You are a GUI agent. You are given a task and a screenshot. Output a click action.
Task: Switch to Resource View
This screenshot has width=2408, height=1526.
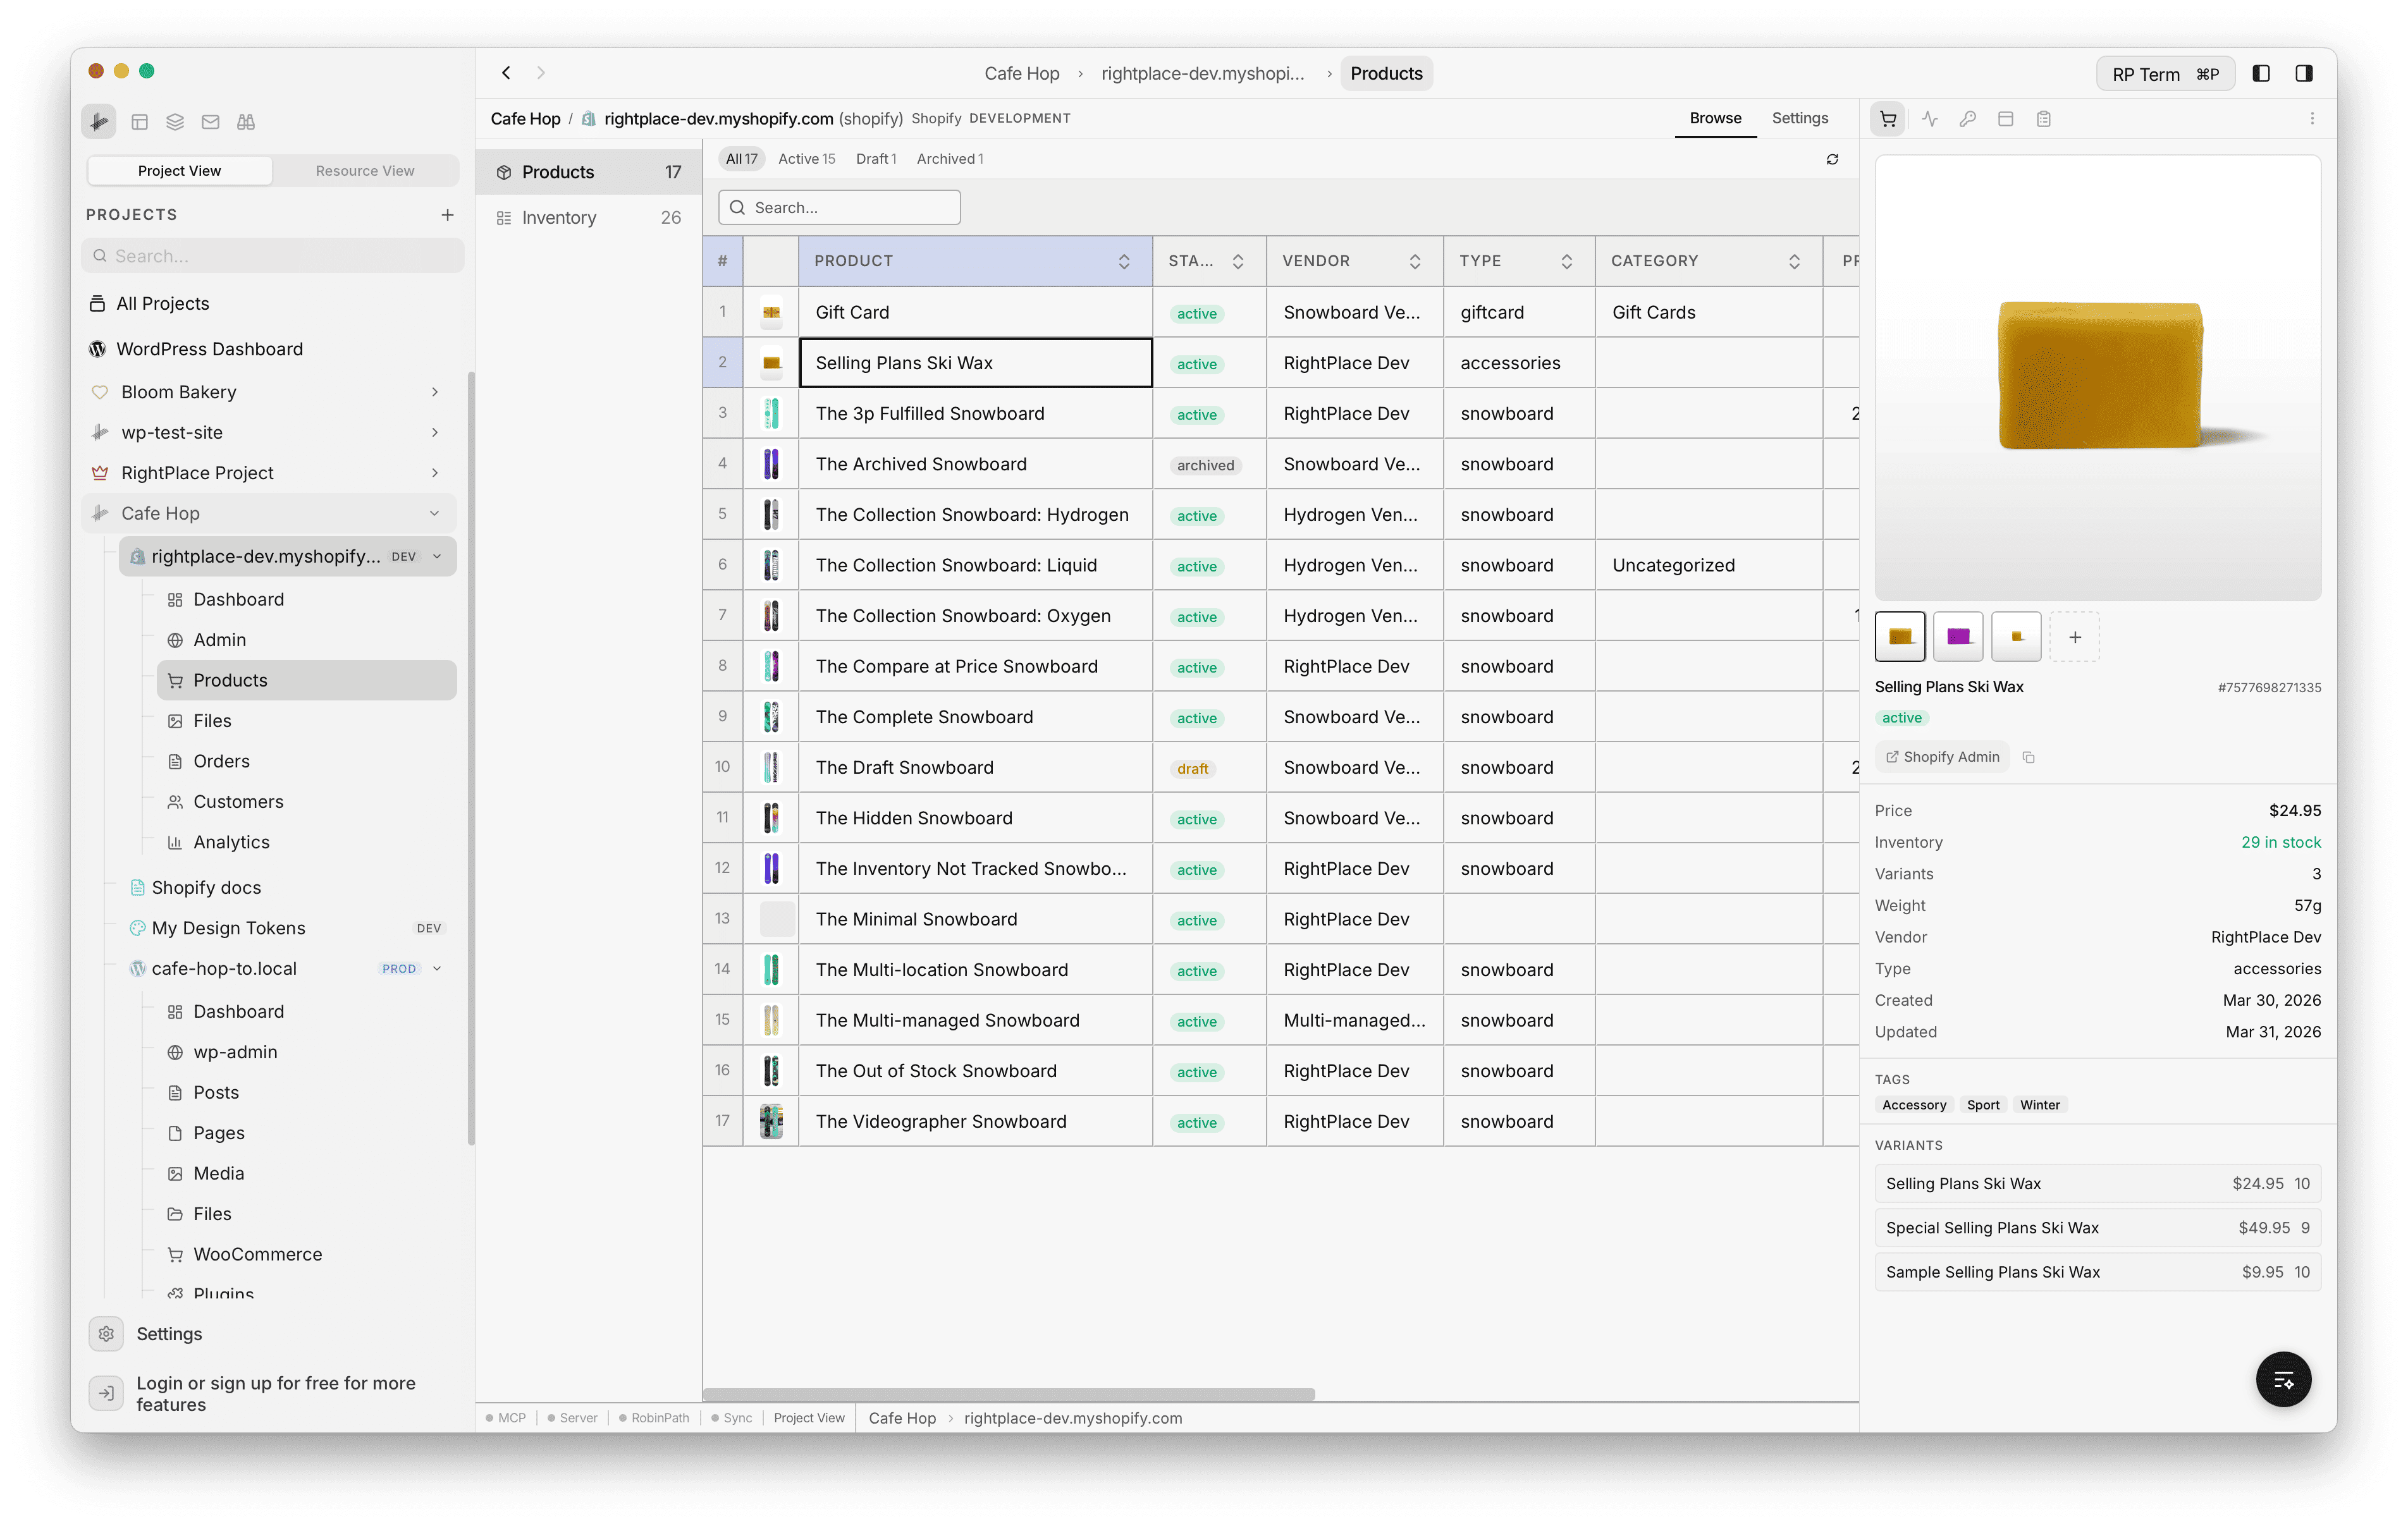pos(365,170)
